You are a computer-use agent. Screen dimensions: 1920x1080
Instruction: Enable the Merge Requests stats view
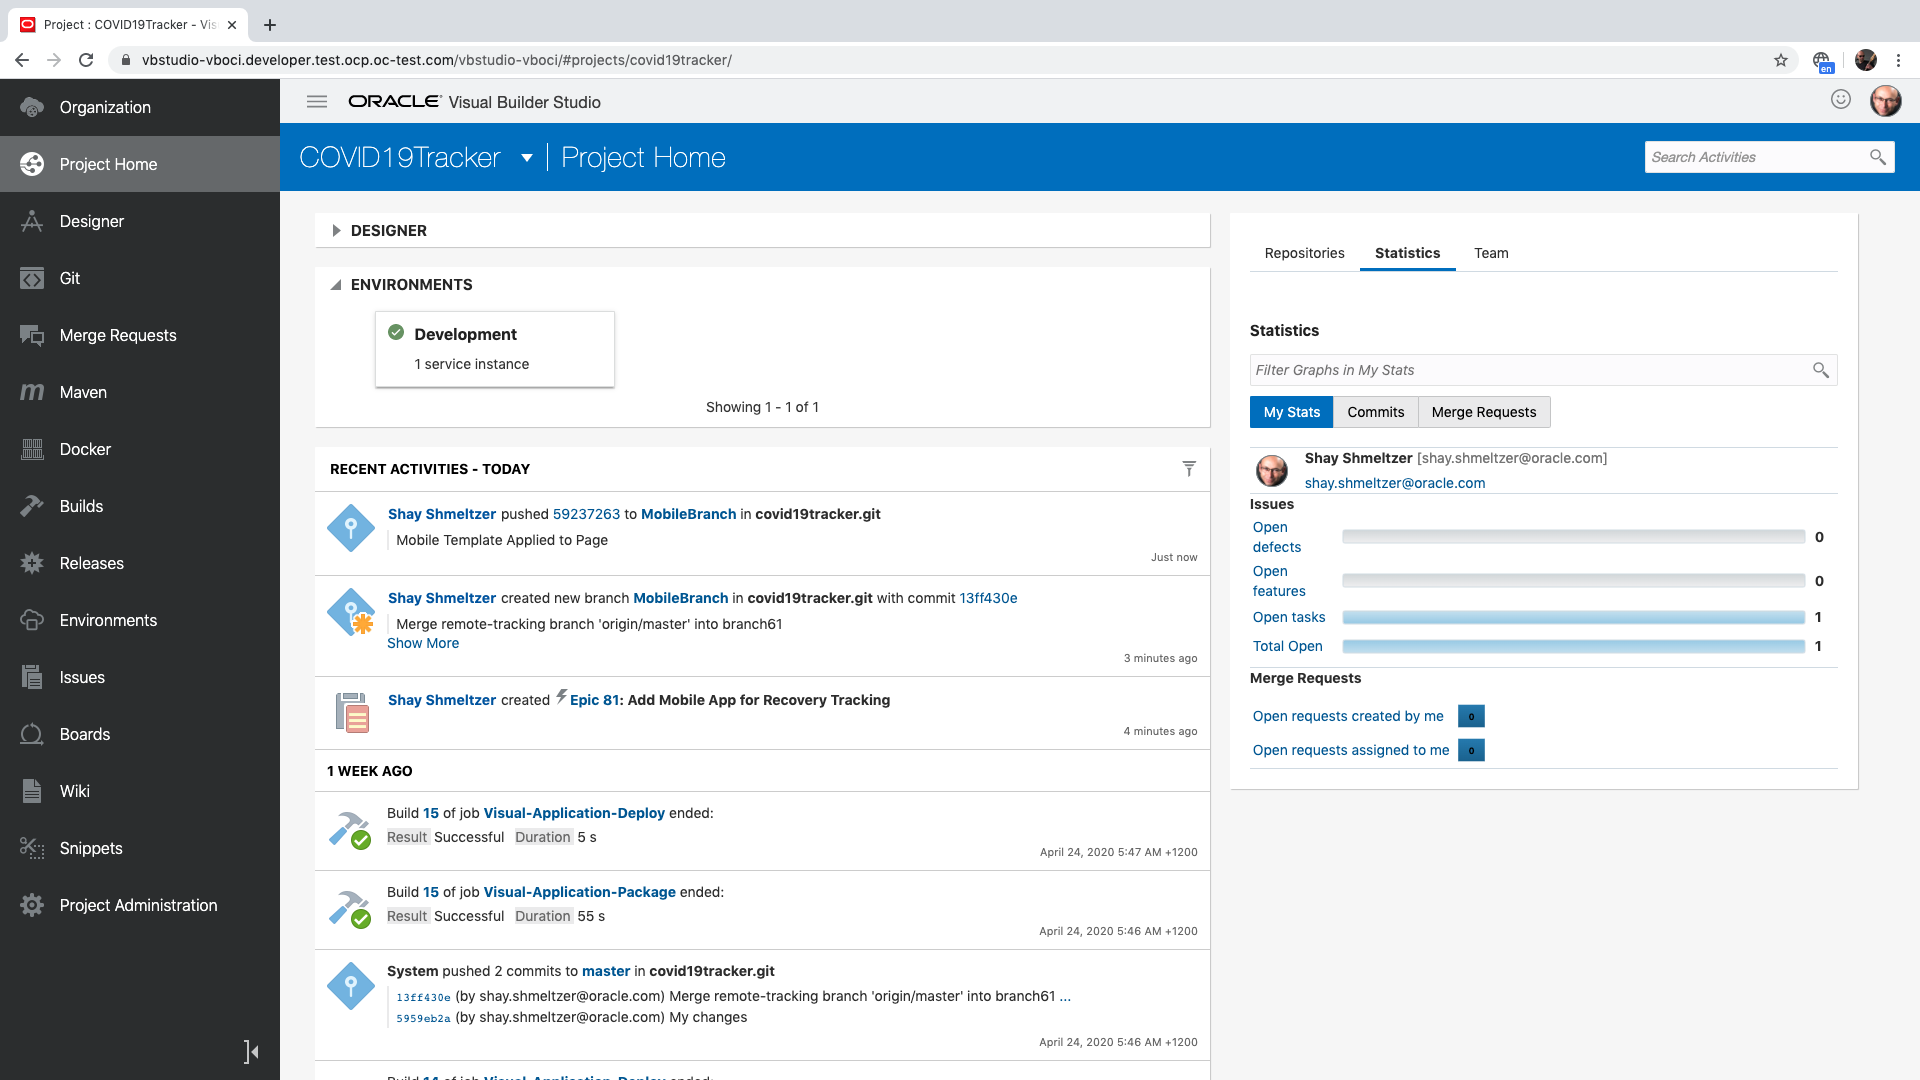point(1484,411)
